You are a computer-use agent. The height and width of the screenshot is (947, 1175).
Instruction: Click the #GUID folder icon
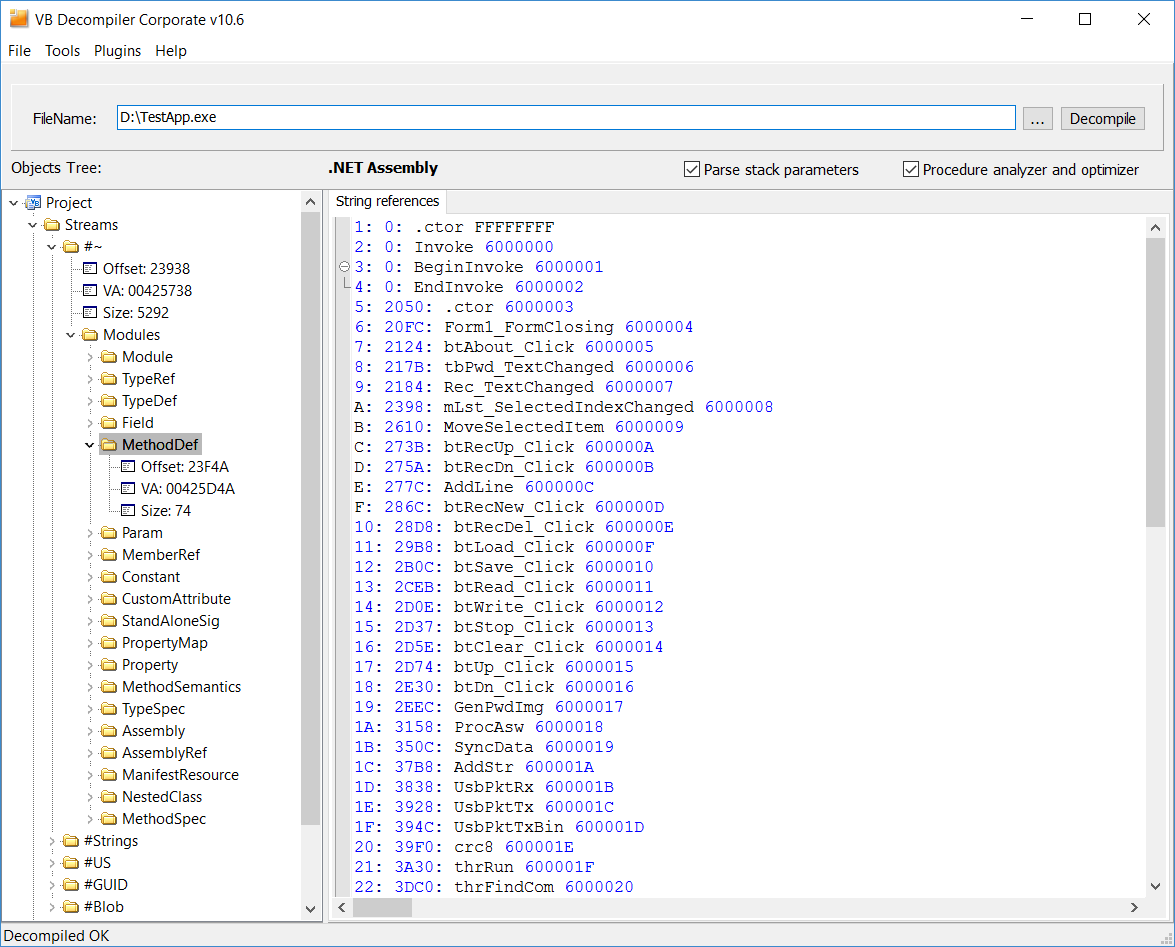pos(71,885)
